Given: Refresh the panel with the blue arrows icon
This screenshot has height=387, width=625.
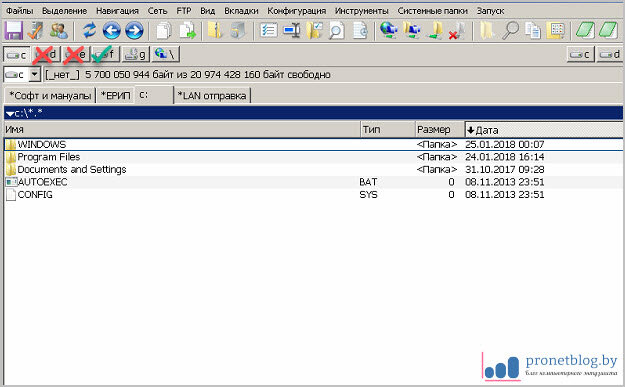Looking at the screenshot, I should (89, 30).
